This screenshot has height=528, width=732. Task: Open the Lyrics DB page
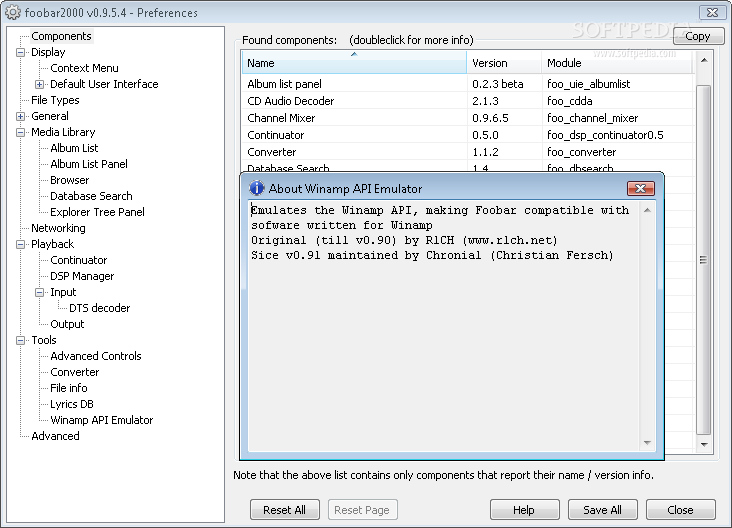point(72,404)
